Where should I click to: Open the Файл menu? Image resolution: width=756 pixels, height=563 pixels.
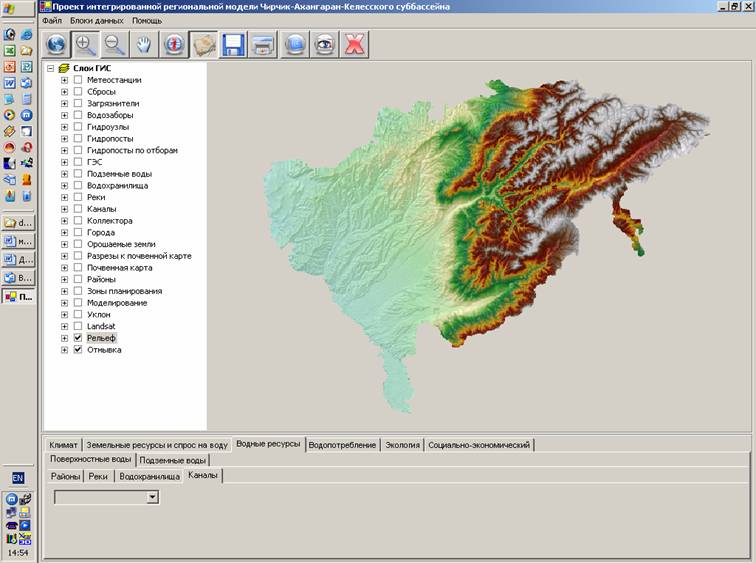click(x=52, y=20)
